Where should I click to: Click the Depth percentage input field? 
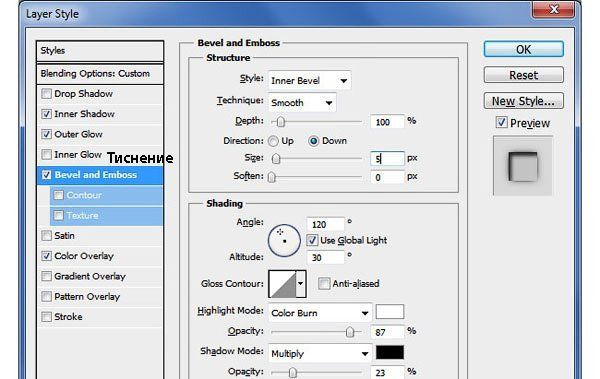tap(387, 122)
